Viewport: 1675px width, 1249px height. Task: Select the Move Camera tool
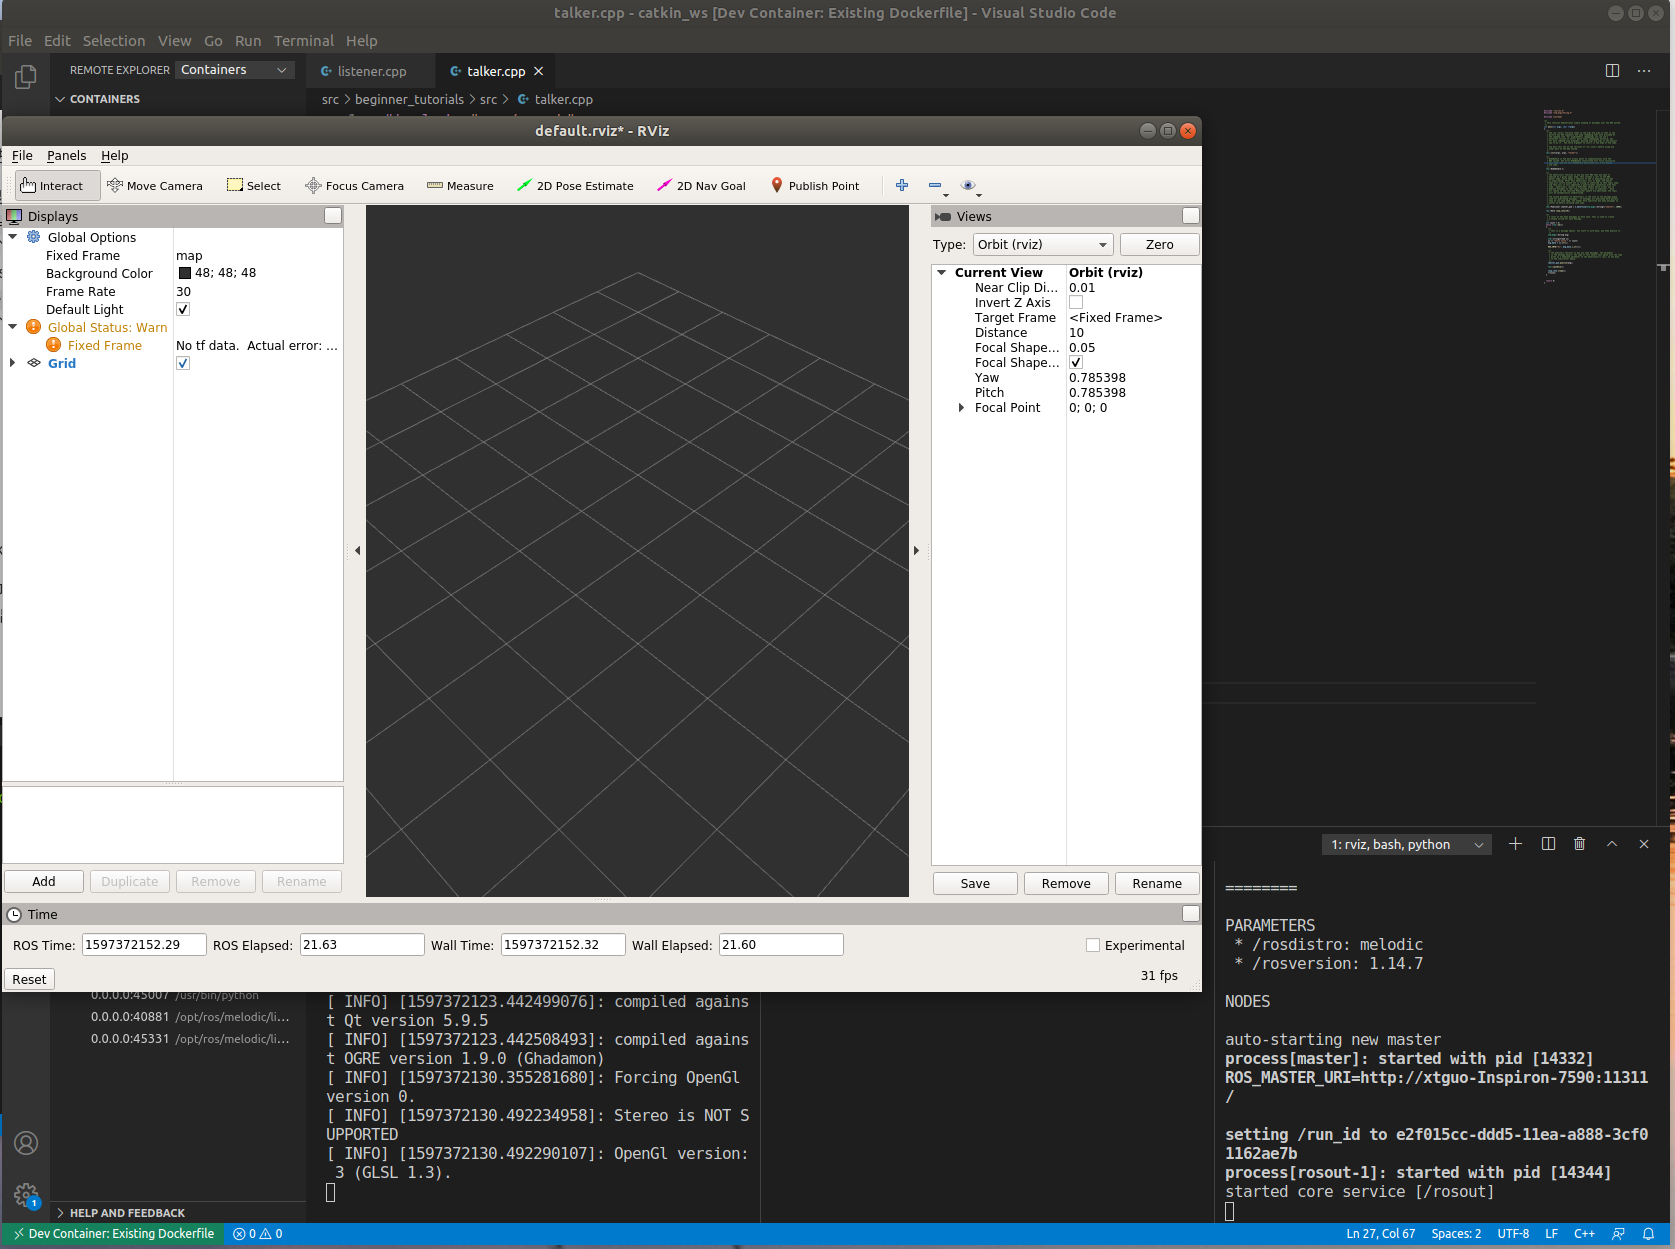[155, 185]
